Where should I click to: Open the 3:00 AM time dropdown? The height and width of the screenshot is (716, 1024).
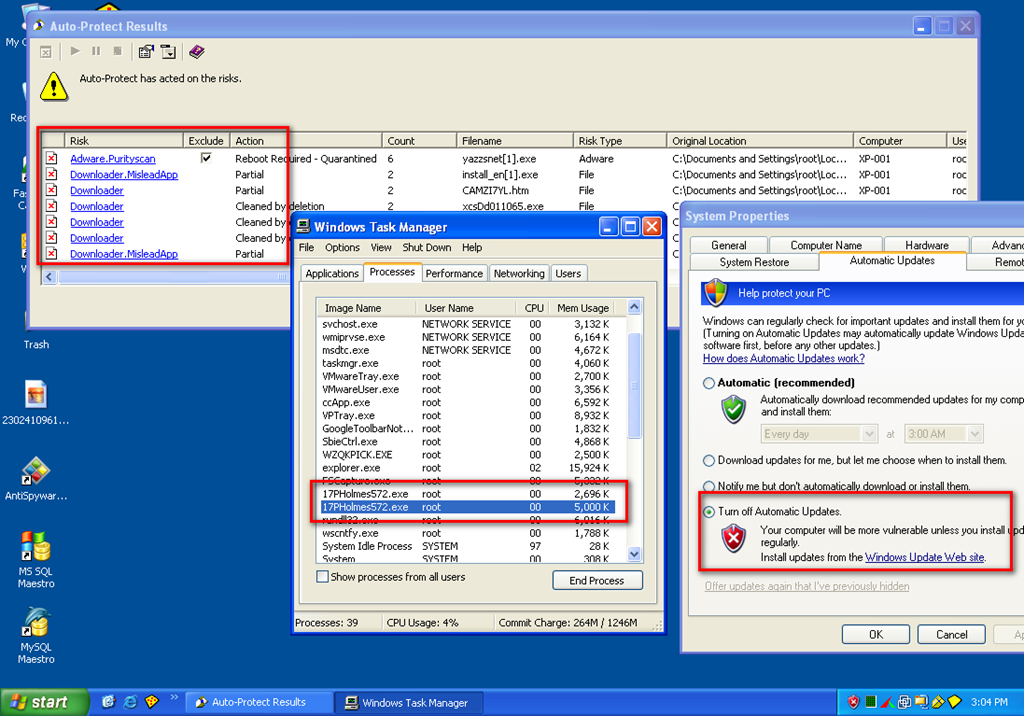(x=975, y=434)
